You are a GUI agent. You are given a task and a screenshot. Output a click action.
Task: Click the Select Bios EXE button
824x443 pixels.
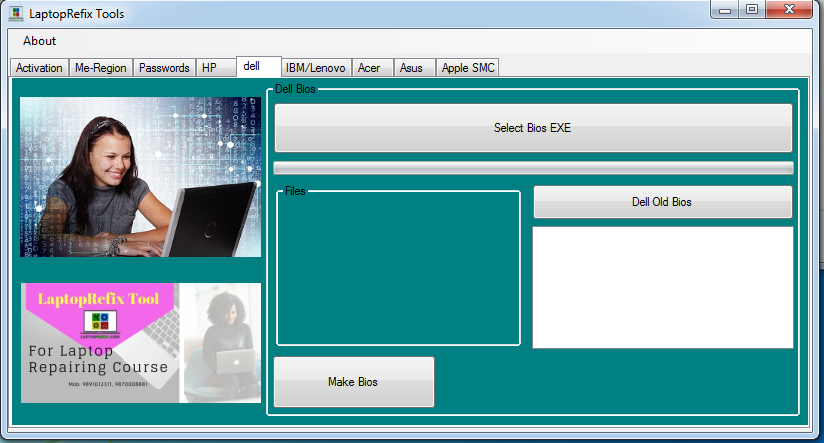533,128
